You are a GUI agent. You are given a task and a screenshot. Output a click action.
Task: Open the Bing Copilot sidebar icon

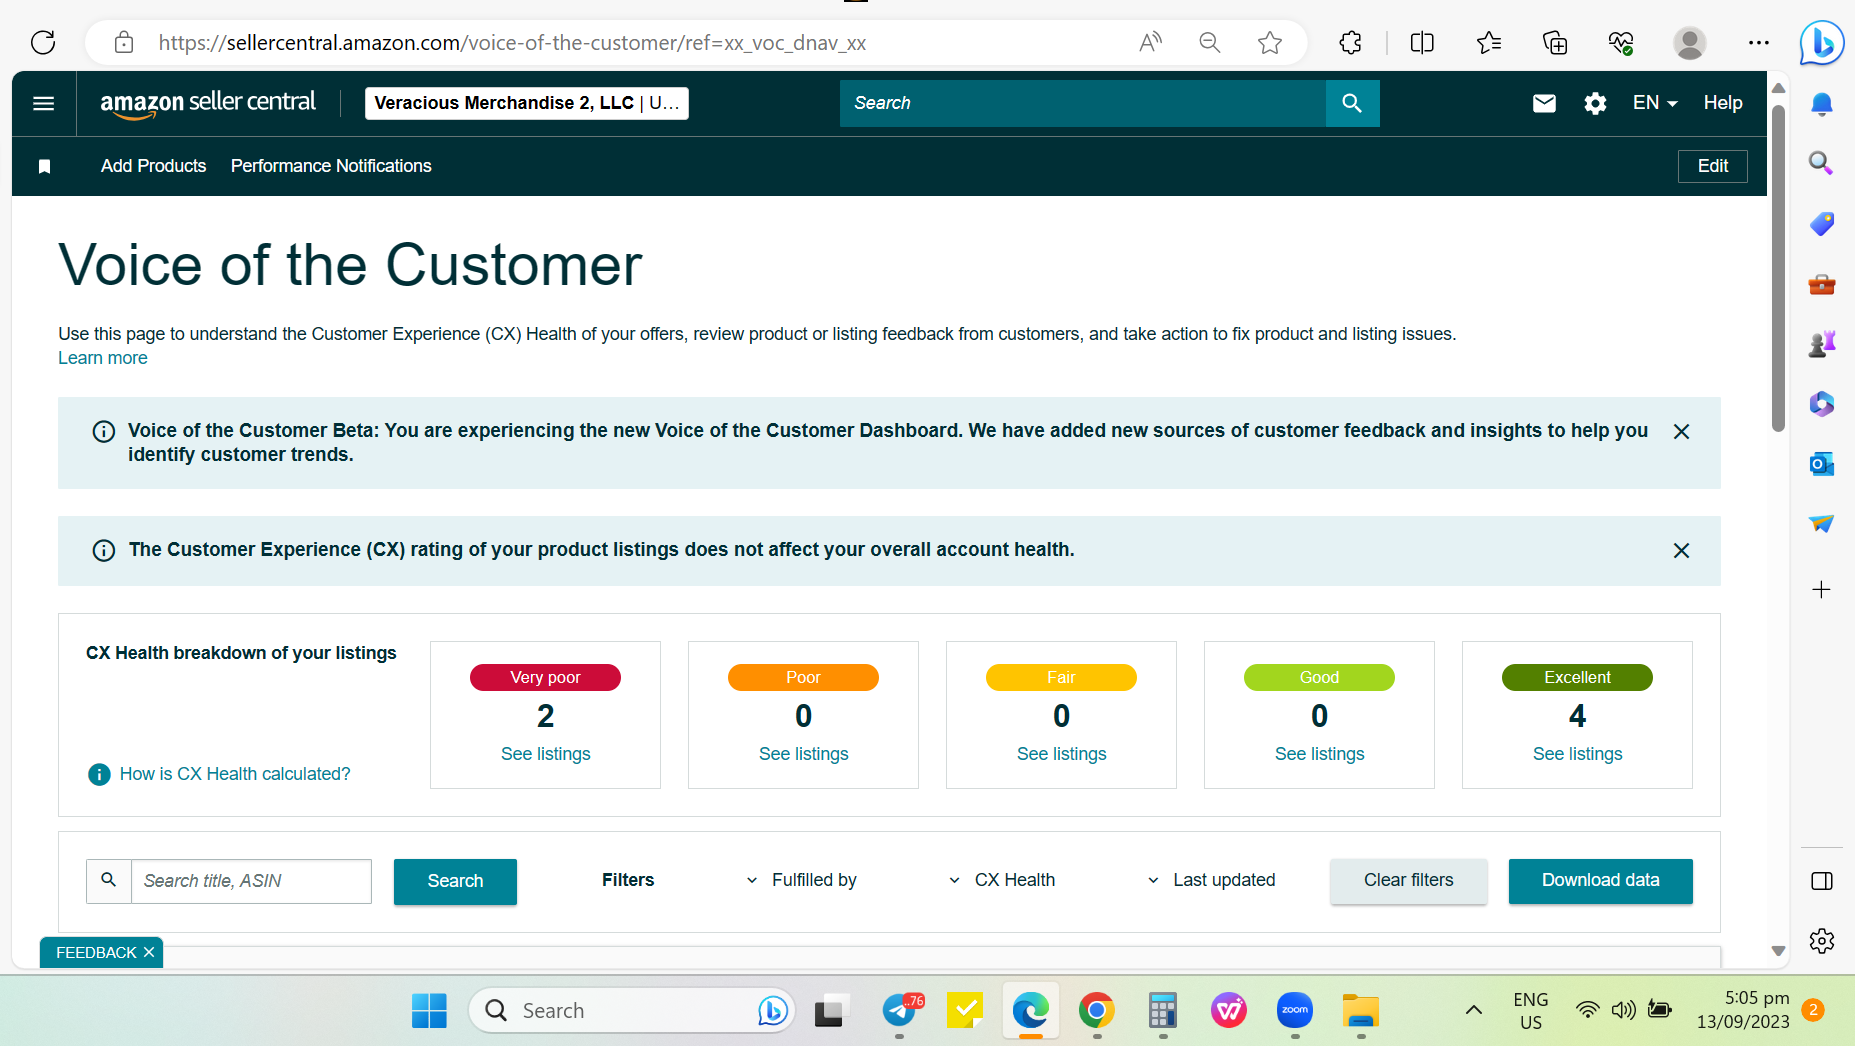(1821, 43)
